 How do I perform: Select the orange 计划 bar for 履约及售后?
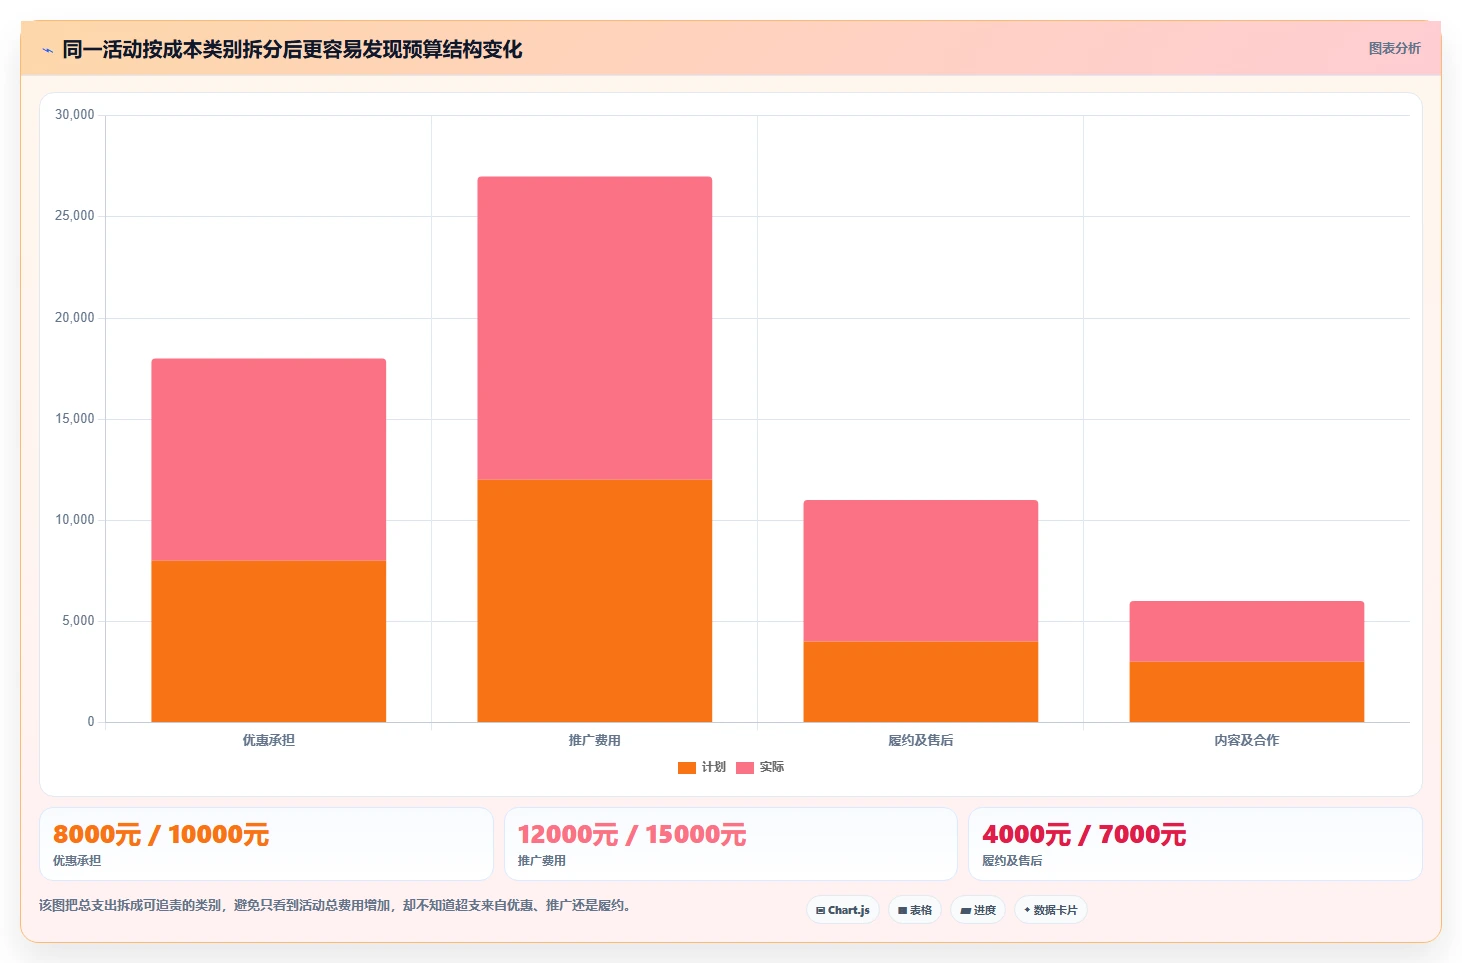[921, 682]
